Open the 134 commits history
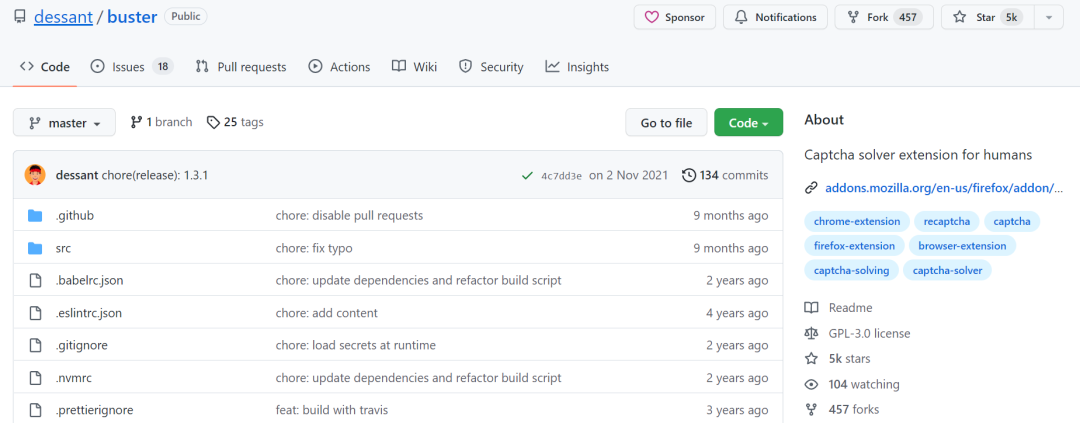 tap(725, 175)
